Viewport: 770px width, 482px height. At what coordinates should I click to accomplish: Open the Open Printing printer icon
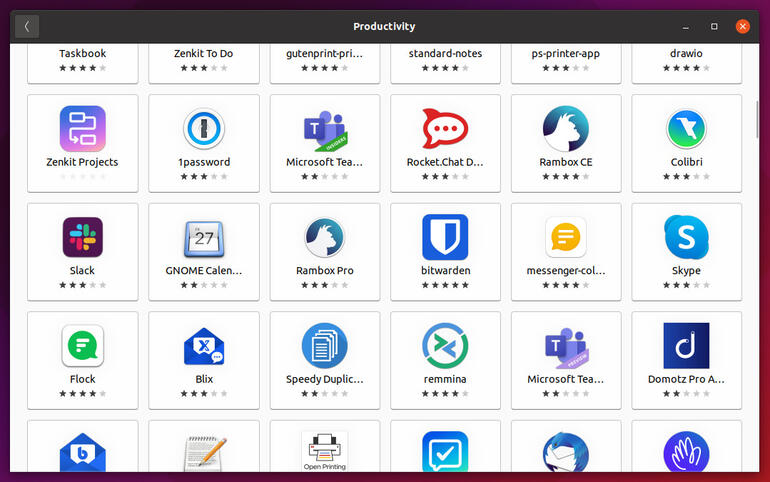pyautogui.click(x=325, y=452)
